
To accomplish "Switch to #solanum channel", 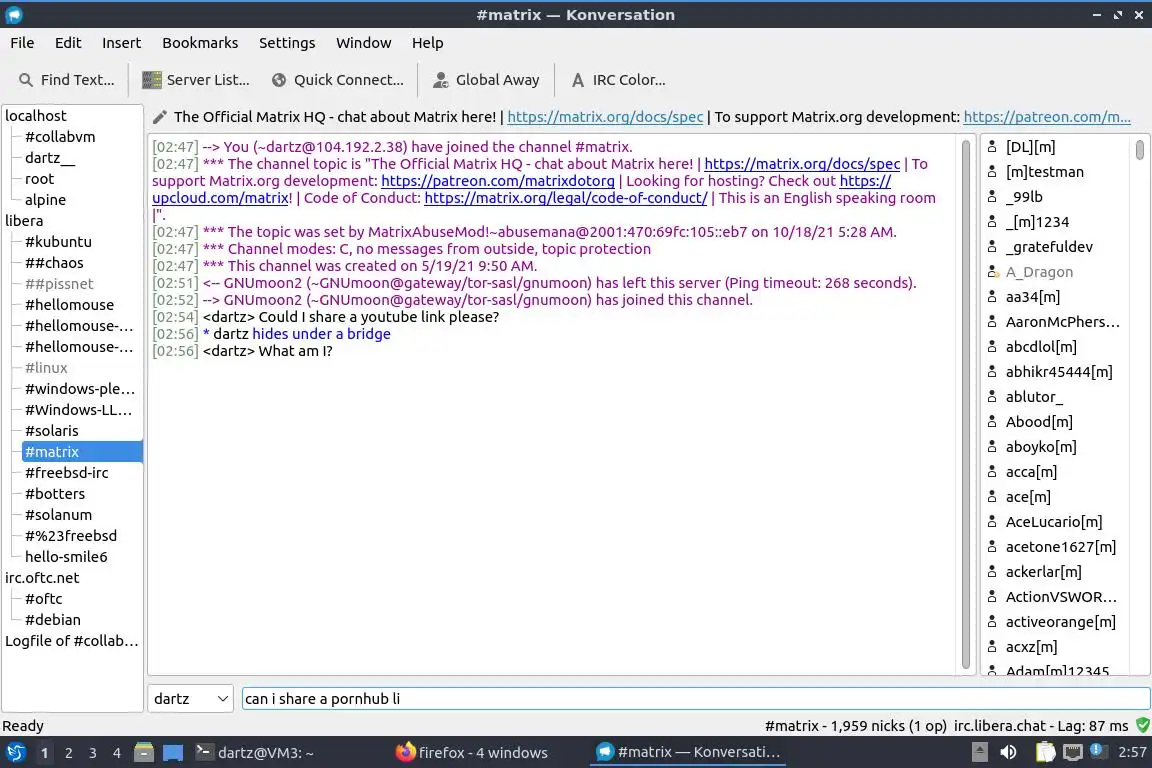I will click(58, 514).
